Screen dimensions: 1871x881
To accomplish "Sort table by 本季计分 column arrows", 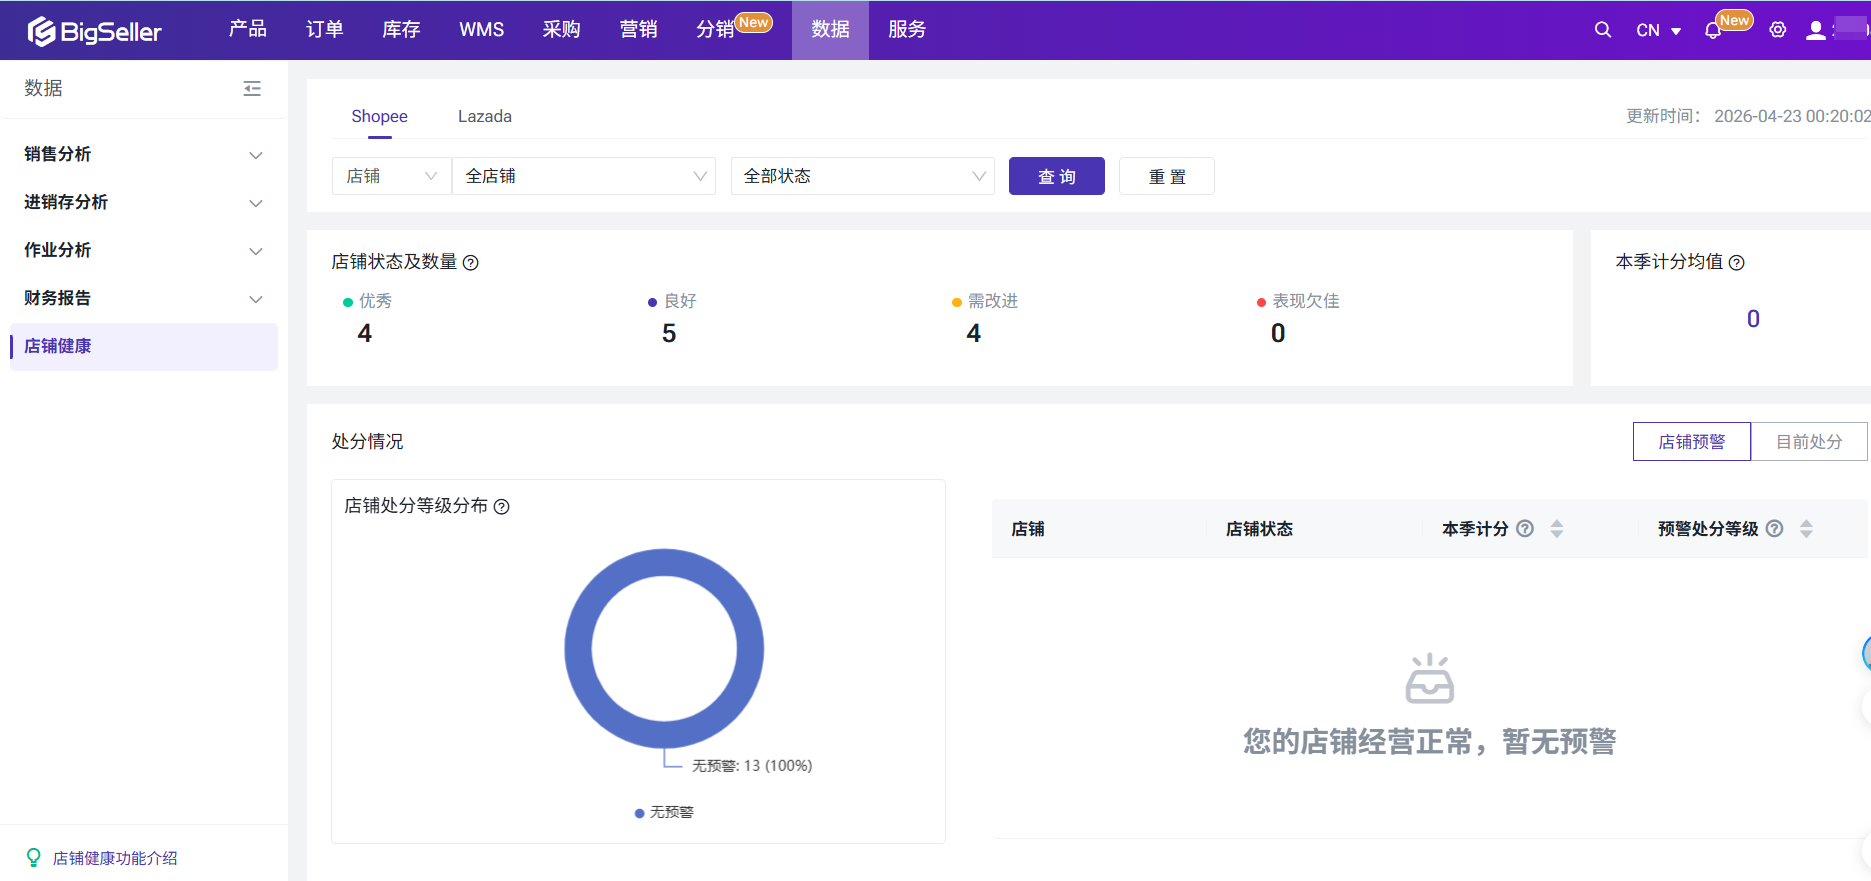I will pyautogui.click(x=1556, y=529).
